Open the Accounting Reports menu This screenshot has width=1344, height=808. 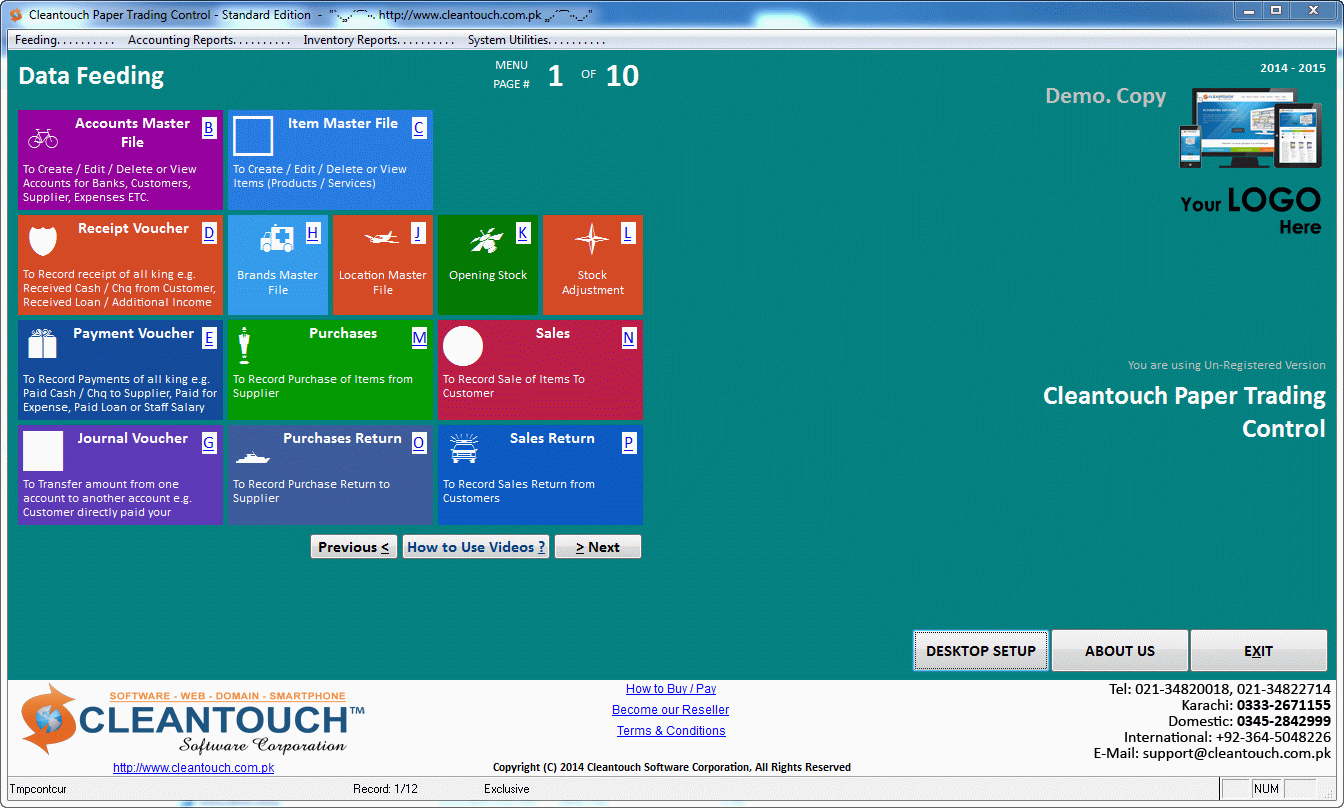209,40
